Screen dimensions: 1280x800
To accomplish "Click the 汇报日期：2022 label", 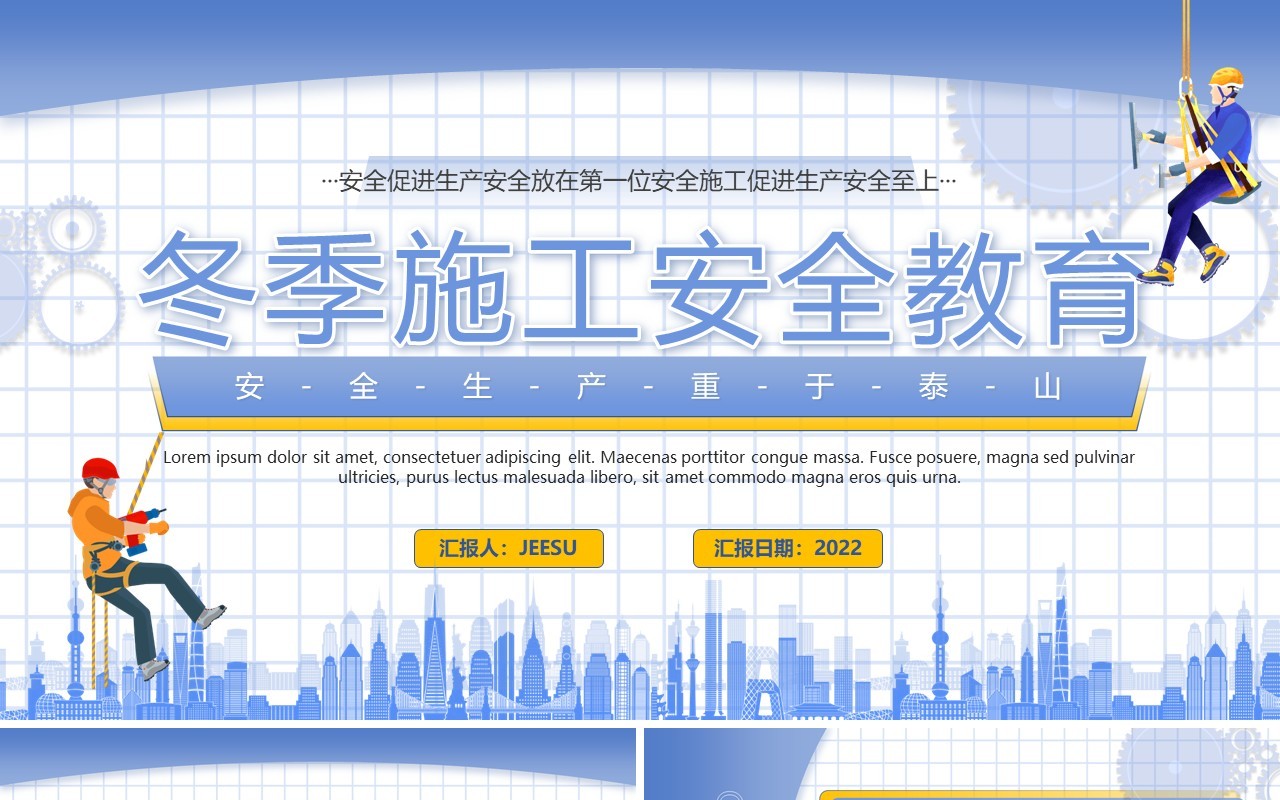I will 788,548.
